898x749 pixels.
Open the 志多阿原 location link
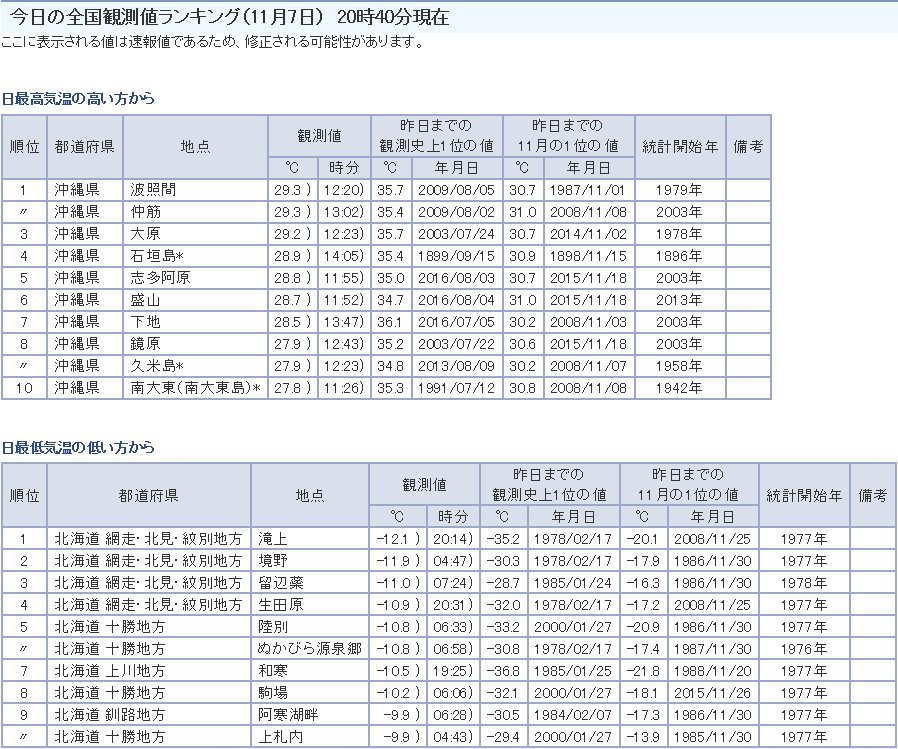tap(159, 278)
